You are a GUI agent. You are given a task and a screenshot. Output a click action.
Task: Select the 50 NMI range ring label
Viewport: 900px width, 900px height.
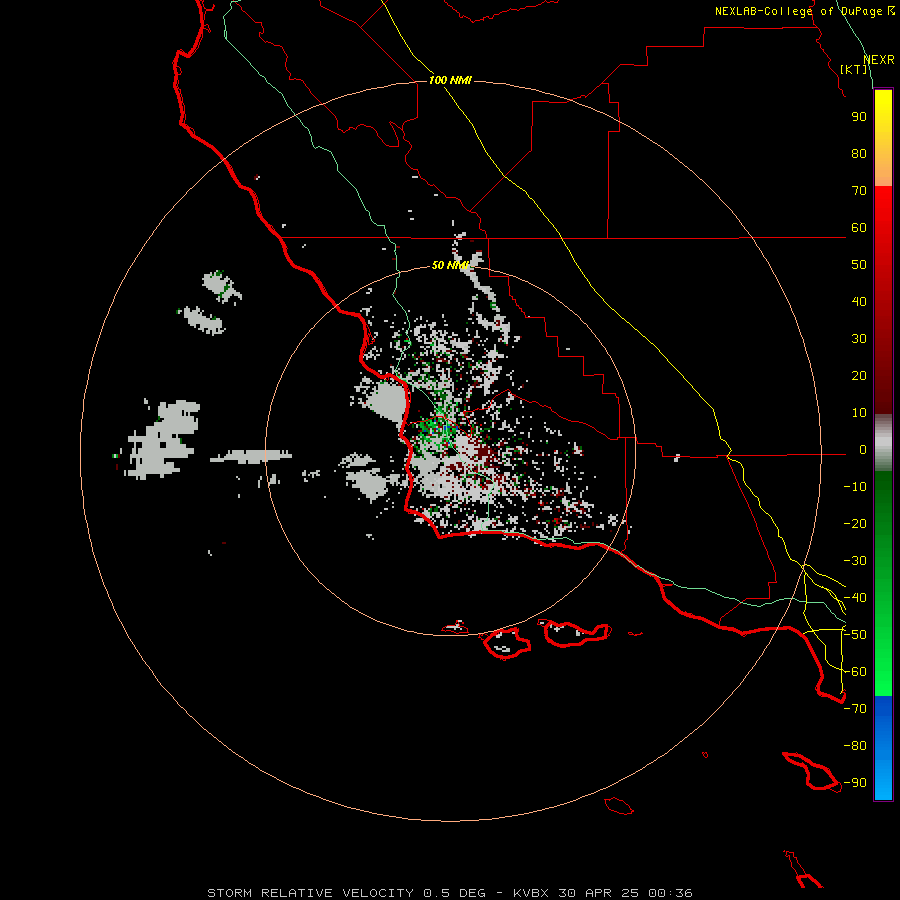pos(450,265)
